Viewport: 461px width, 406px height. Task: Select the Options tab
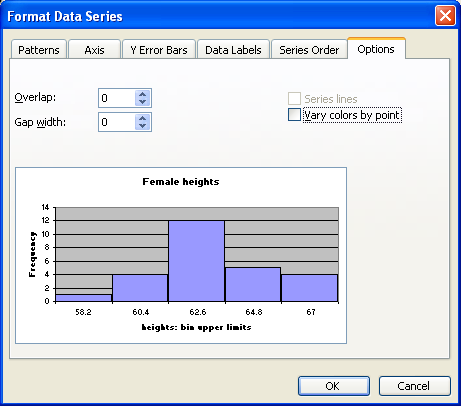pos(376,49)
